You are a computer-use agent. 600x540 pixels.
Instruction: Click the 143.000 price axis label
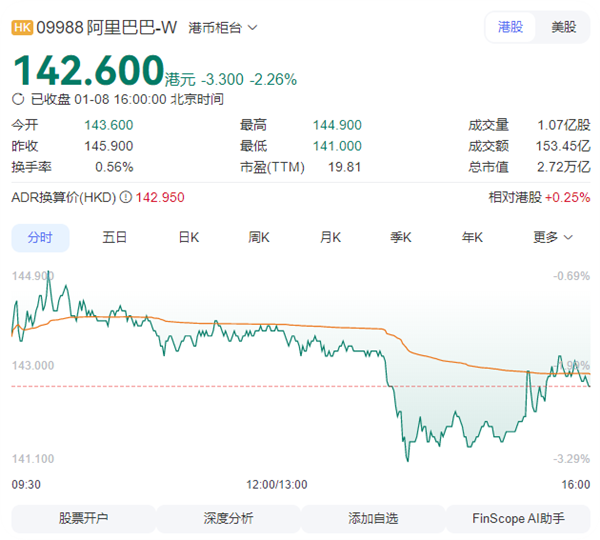point(33,365)
